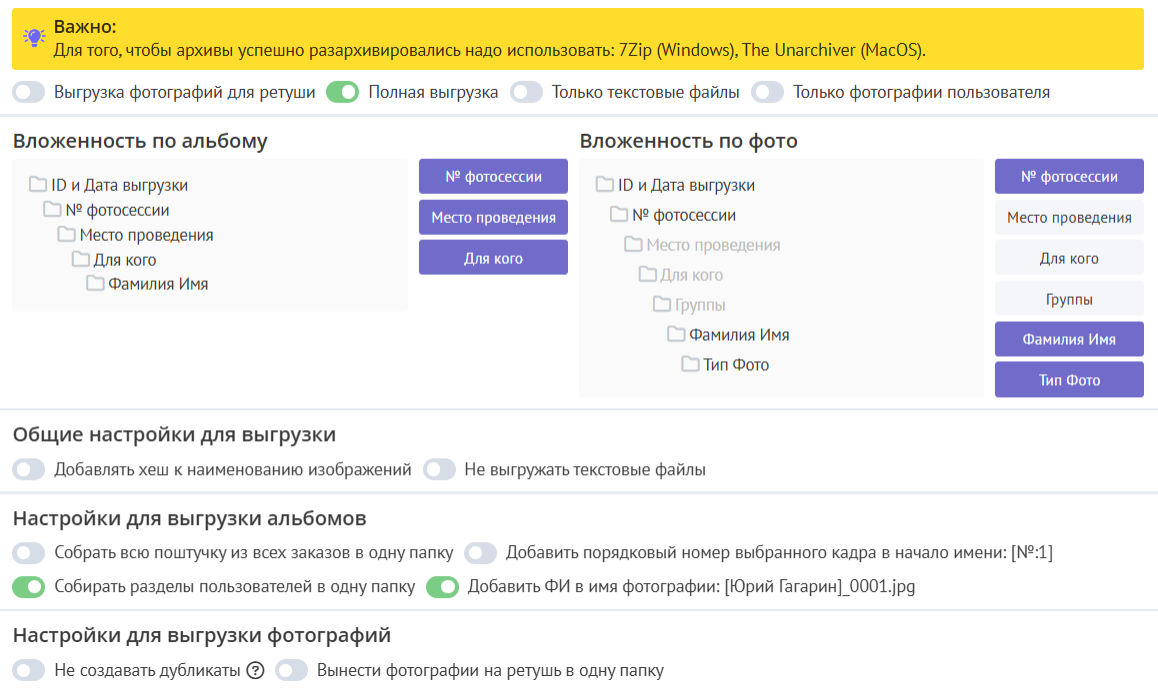The height and width of the screenshot is (693, 1158).
Task: Click the 'Группы' button in photo nesting
Action: (1069, 299)
